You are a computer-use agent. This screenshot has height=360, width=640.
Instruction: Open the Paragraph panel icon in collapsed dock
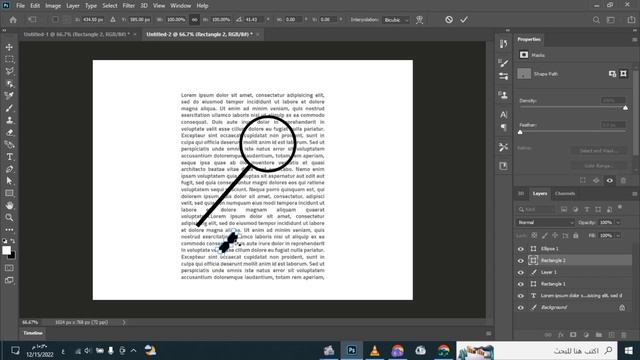coord(504,127)
